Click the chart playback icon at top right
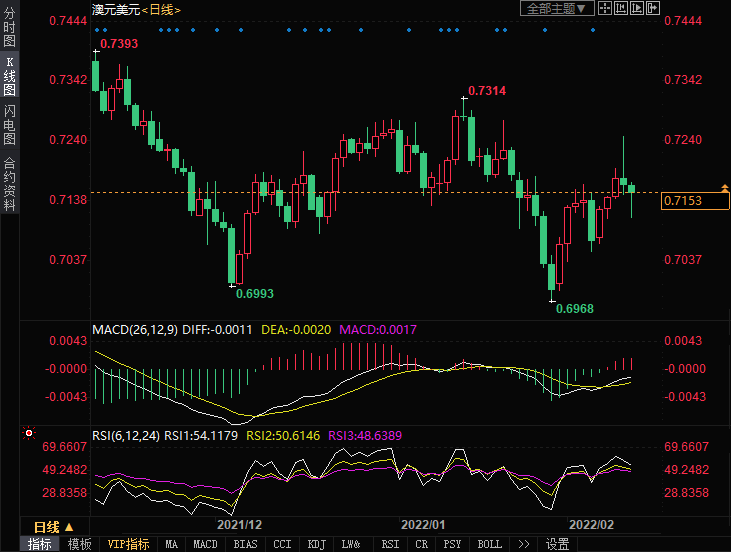 [x=637, y=8]
